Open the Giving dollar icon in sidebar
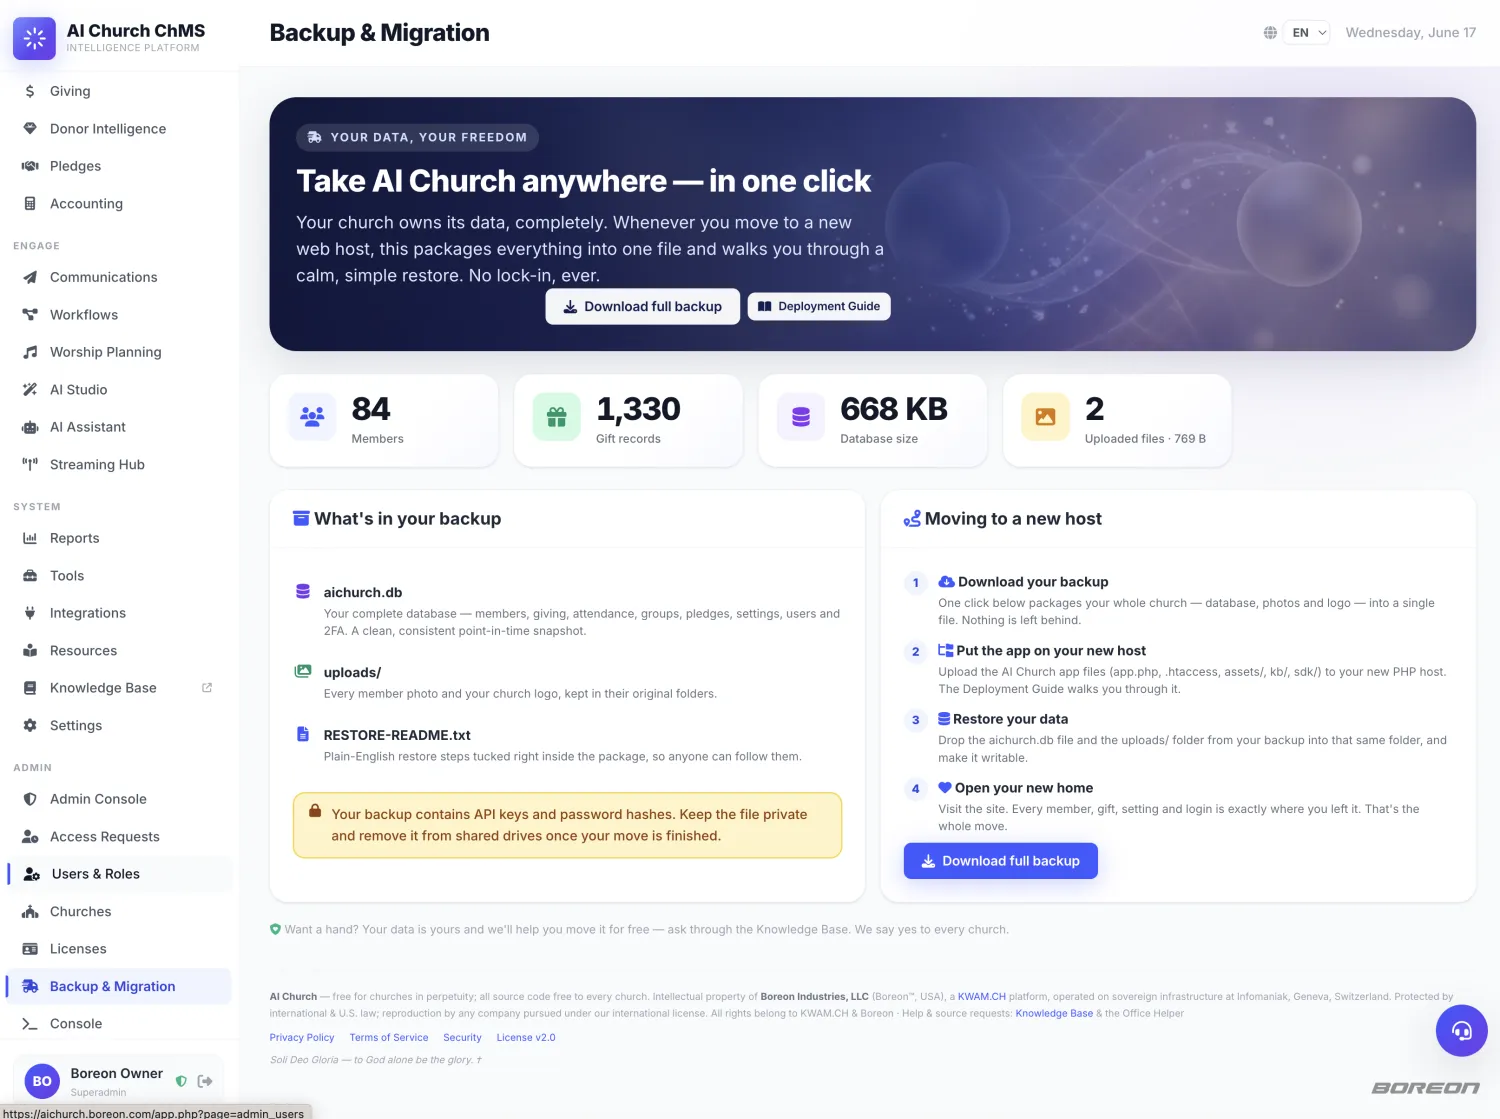 pos(30,91)
